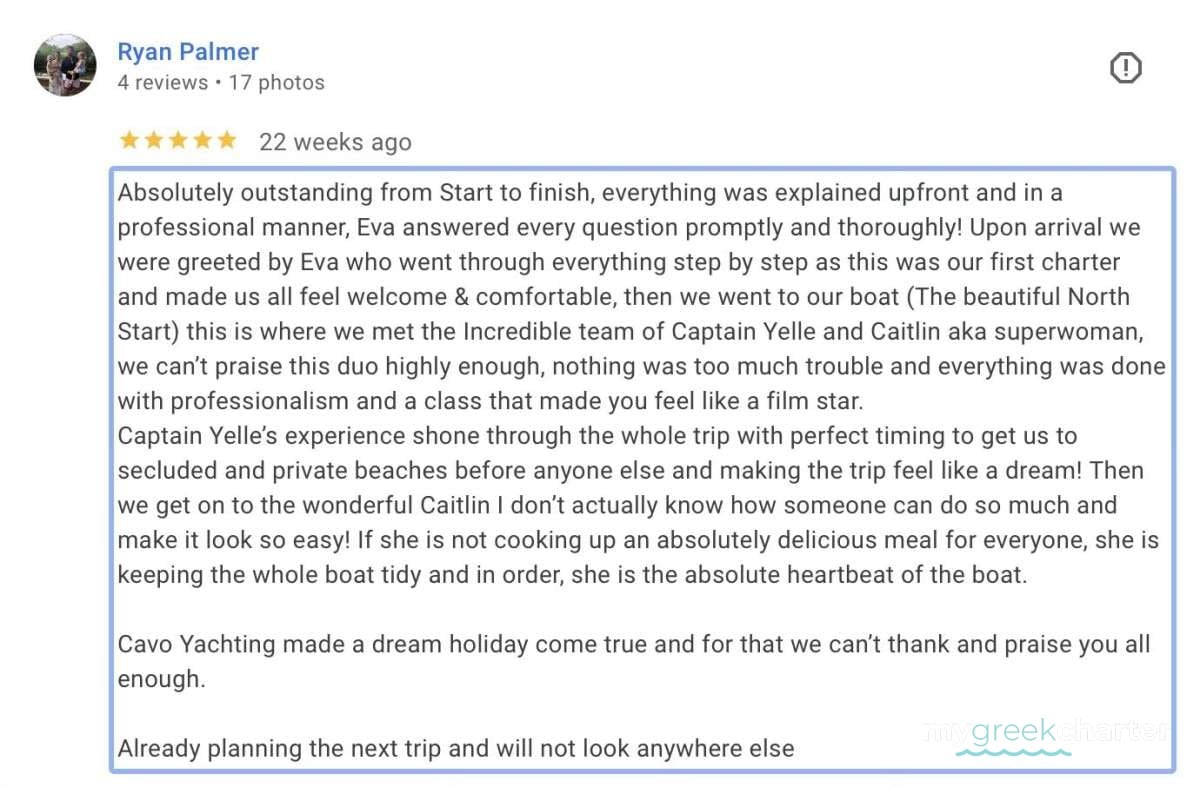Click the "22 weeks ago" timestamp

pyautogui.click(x=335, y=142)
